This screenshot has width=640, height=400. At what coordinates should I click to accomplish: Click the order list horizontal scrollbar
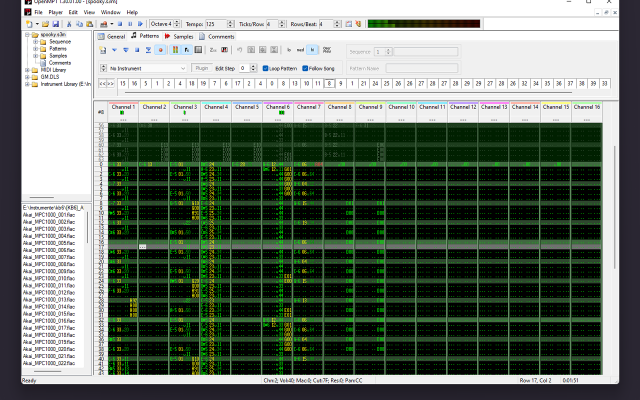(348, 93)
